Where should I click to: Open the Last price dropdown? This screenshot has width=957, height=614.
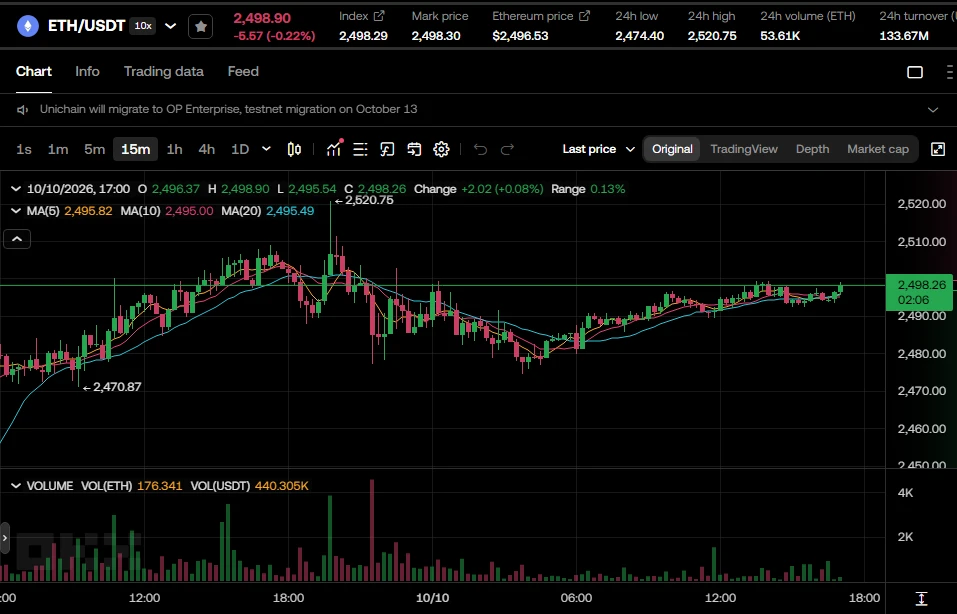[x=599, y=150]
